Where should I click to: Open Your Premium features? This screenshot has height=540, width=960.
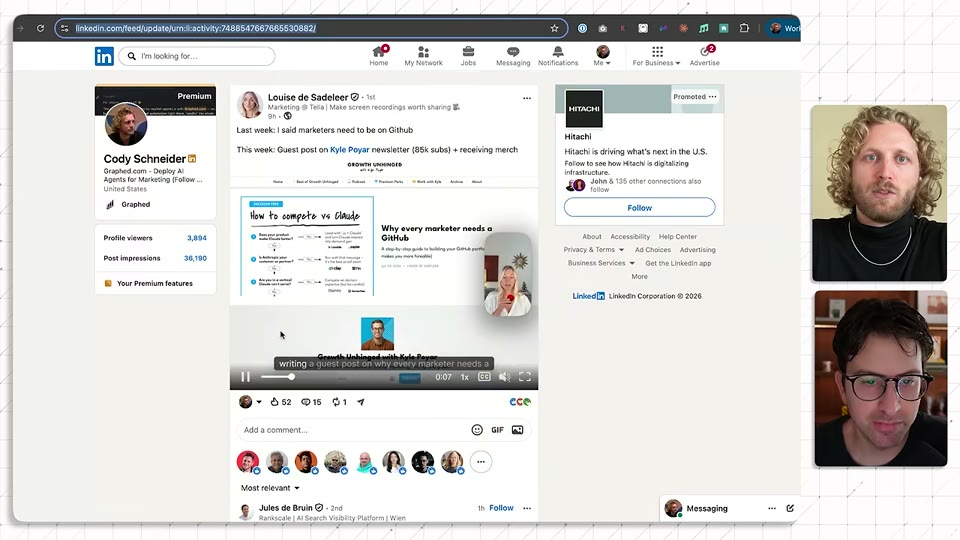coord(155,283)
